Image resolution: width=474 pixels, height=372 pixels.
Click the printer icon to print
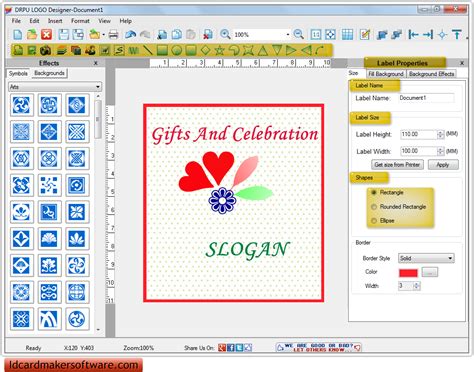(x=113, y=34)
